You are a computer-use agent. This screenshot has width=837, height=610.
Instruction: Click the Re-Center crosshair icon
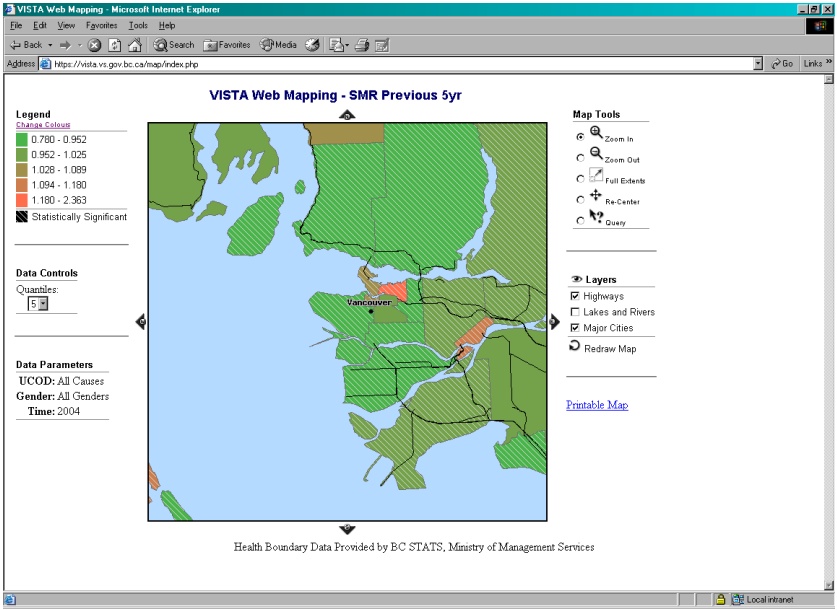click(596, 196)
